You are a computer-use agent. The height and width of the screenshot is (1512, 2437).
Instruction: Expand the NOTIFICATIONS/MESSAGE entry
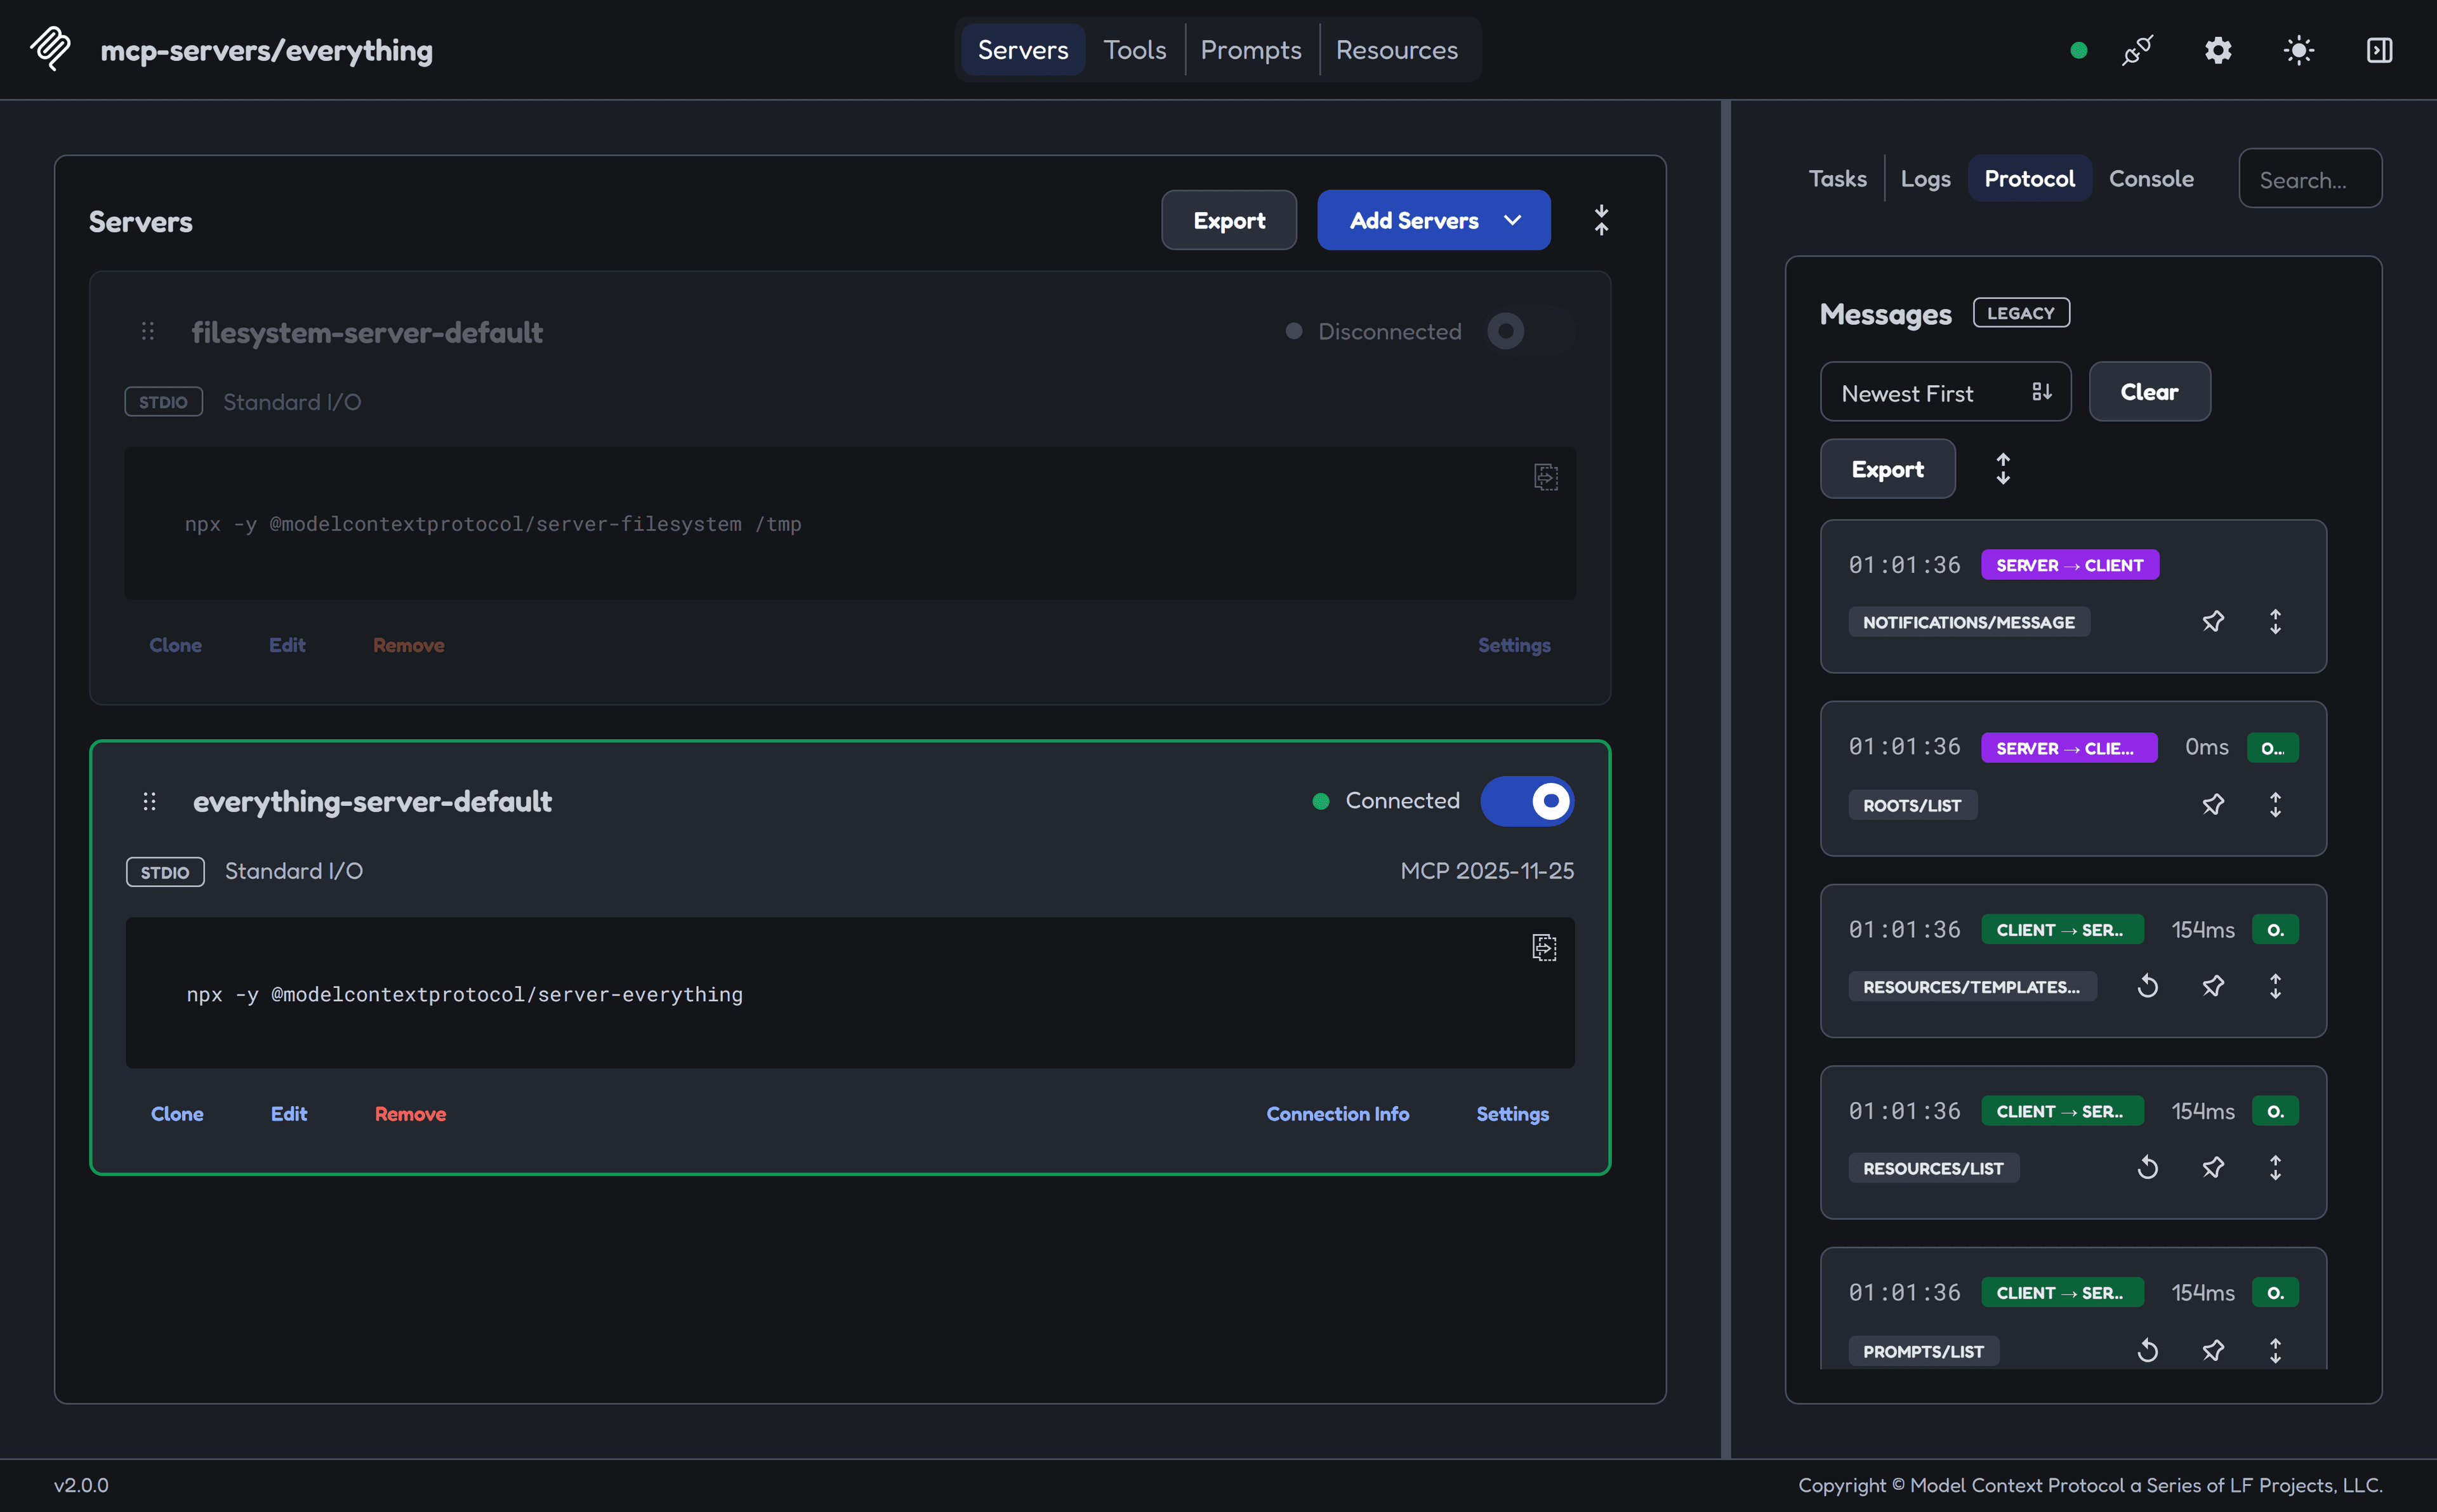(2275, 622)
